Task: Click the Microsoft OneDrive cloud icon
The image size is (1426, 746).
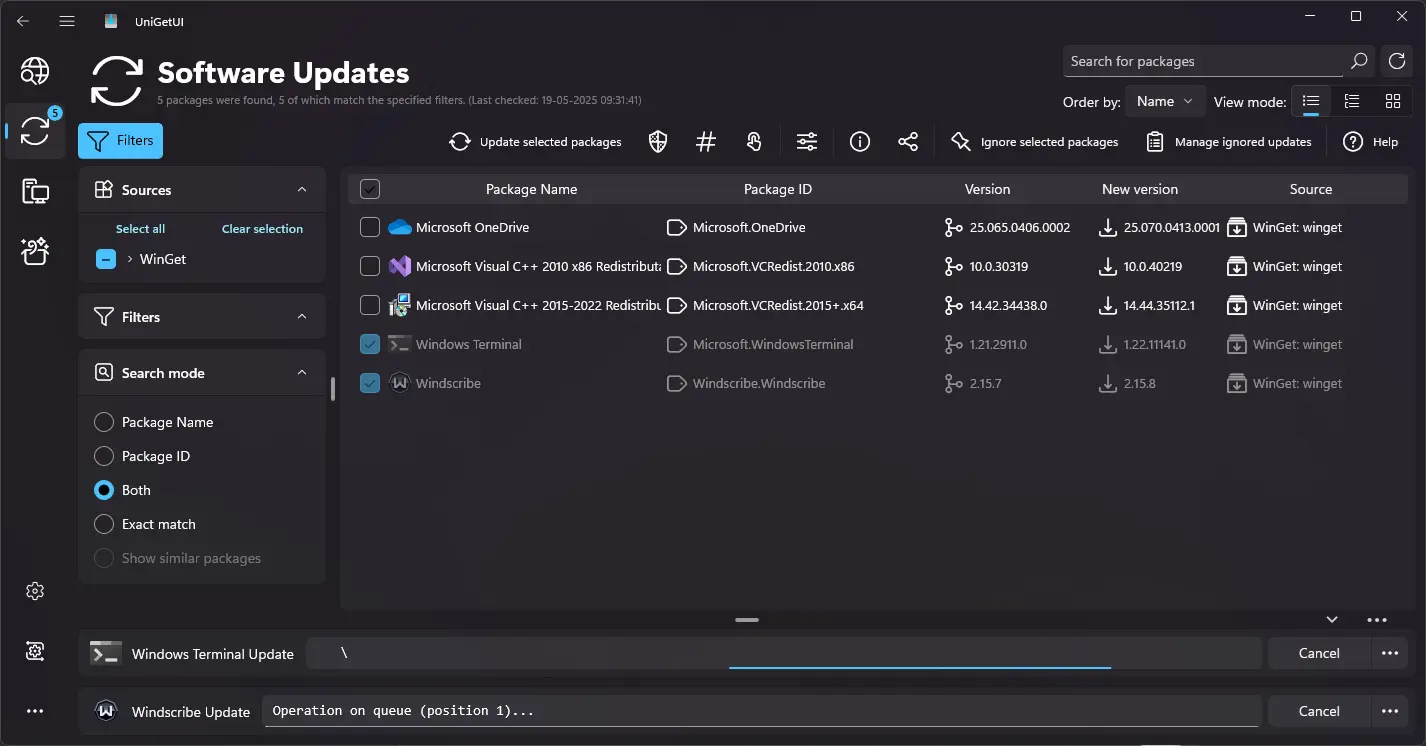Action: point(400,228)
